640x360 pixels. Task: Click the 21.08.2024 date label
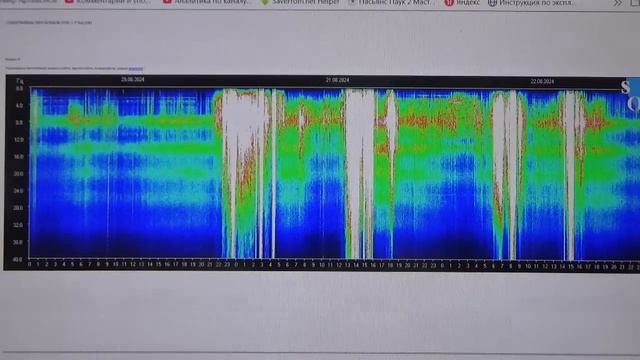(x=337, y=80)
